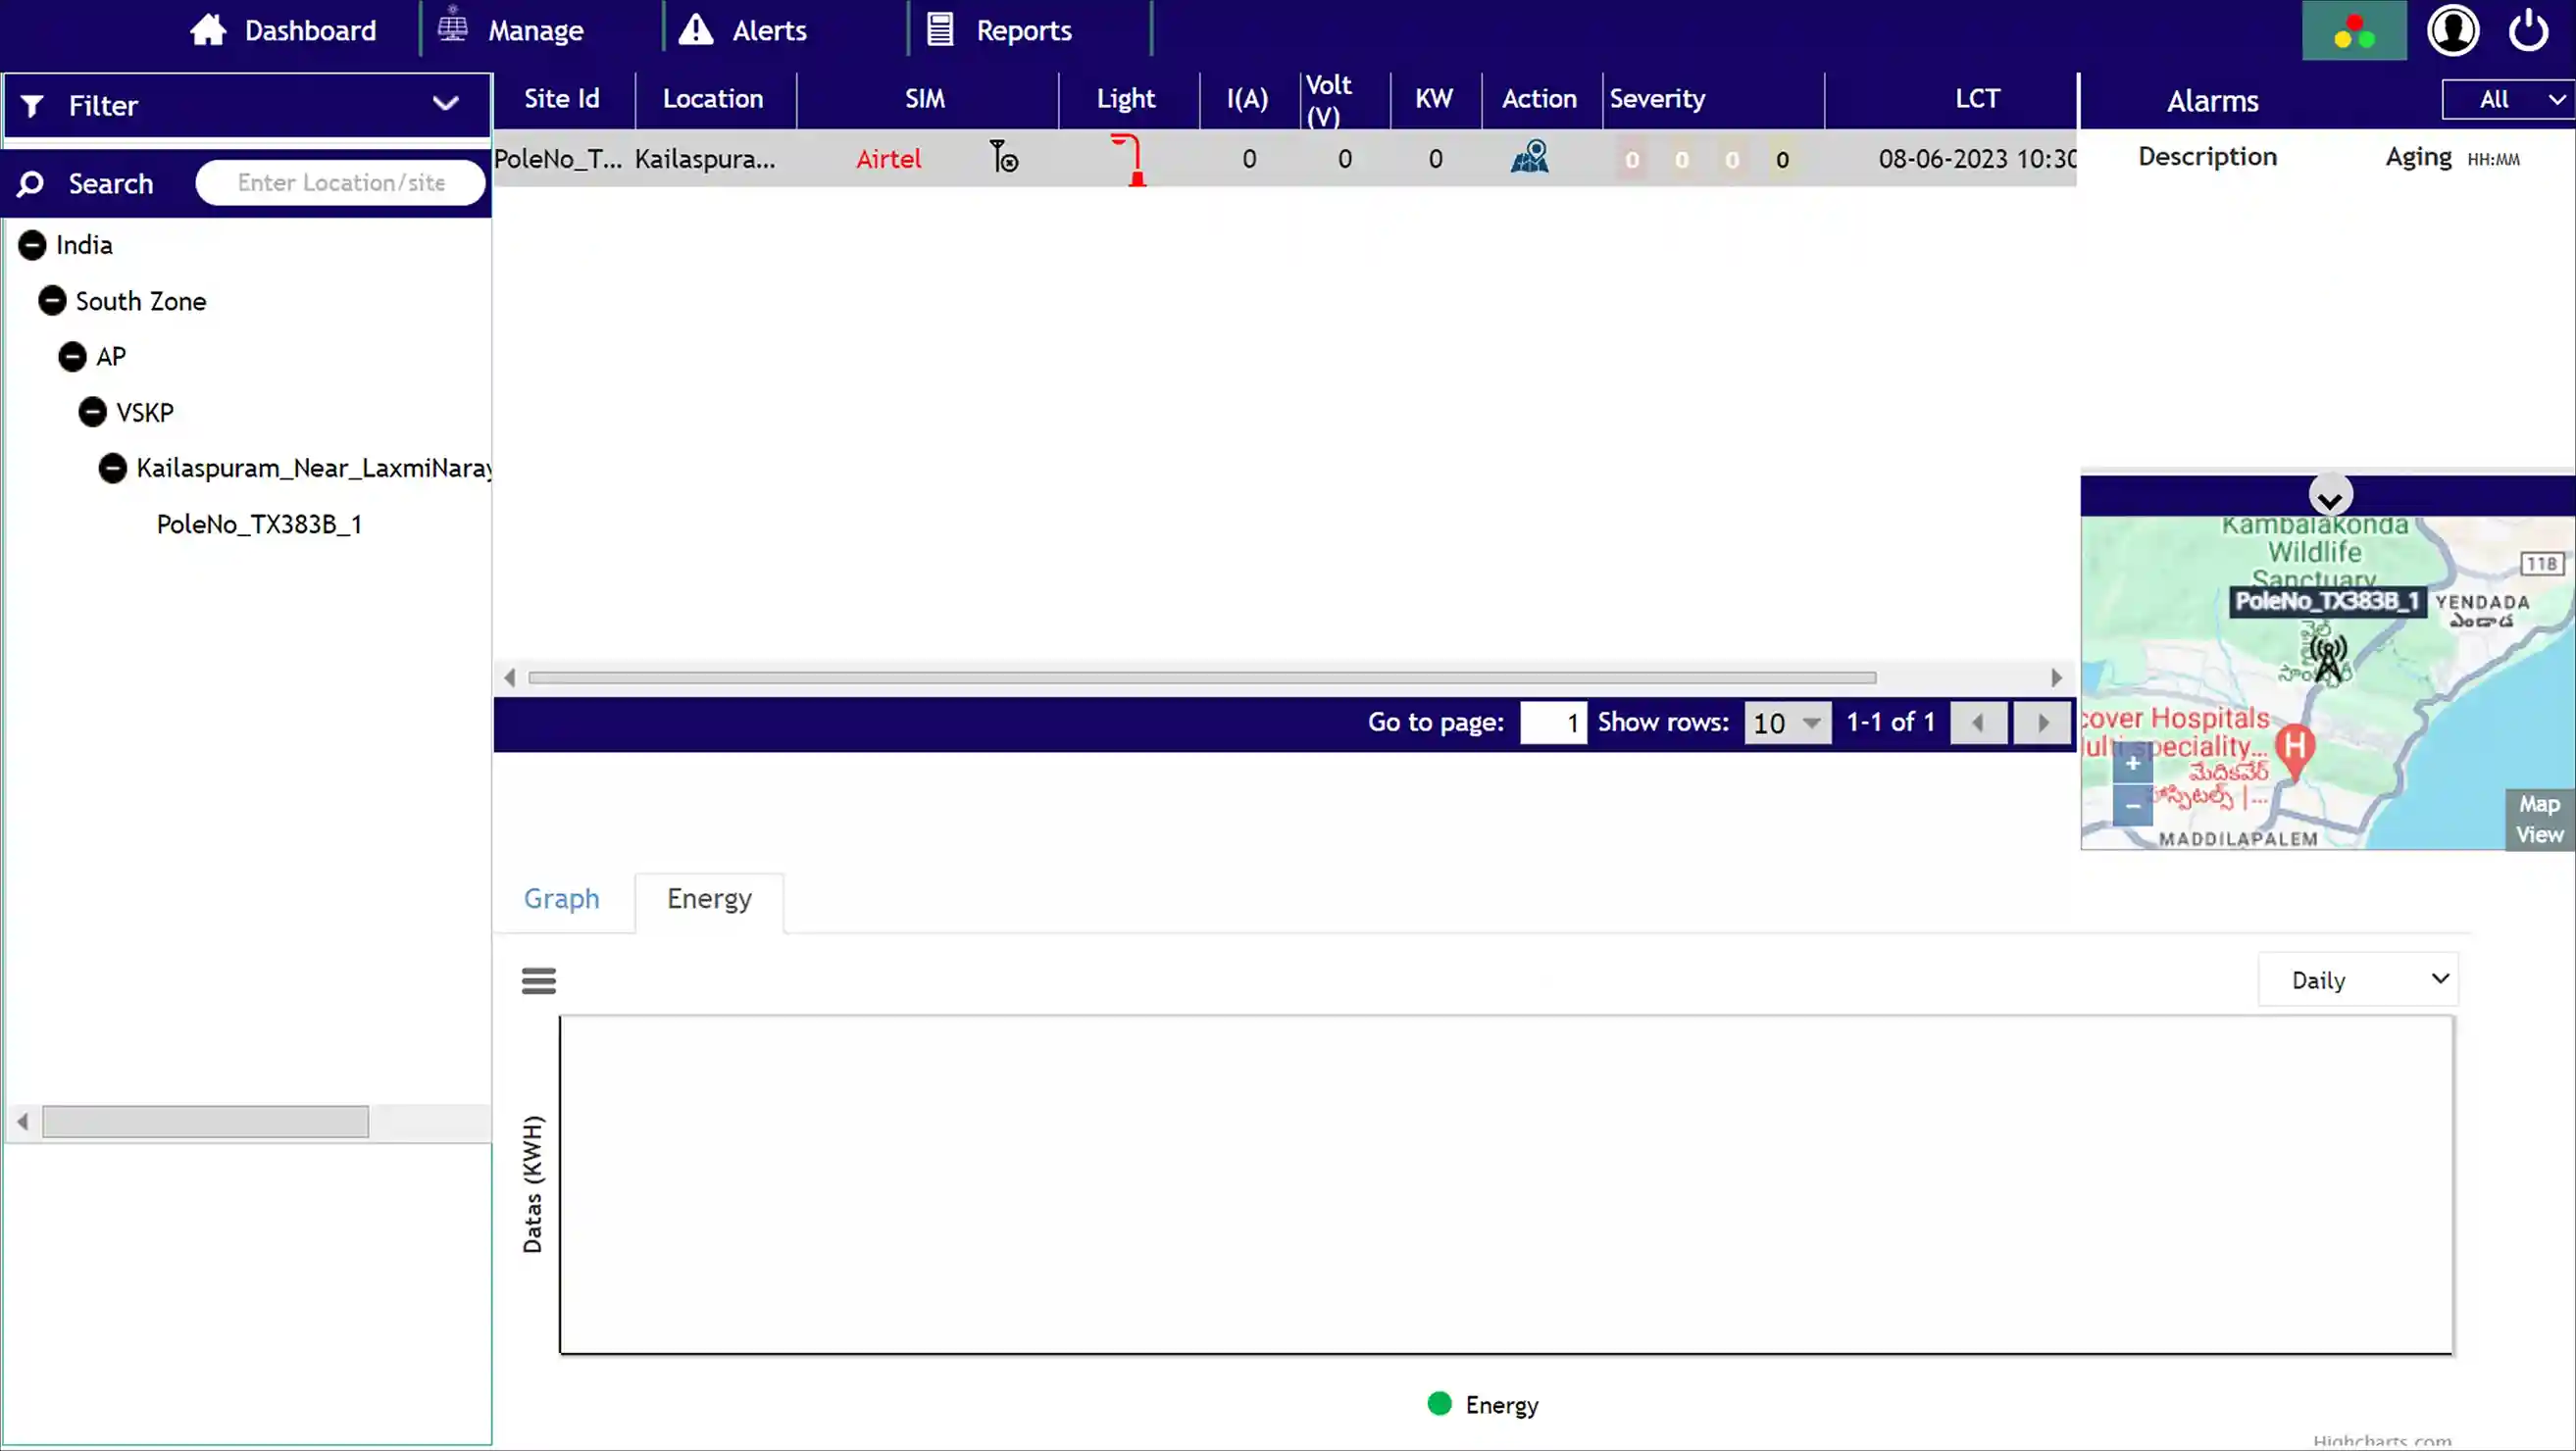
Task: Switch to the Graph tab
Action: coord(561,899)
